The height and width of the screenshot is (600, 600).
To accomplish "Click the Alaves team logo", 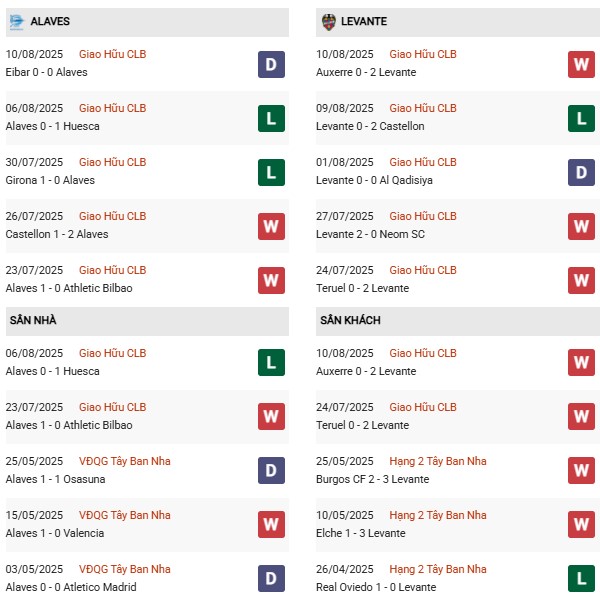I will click(16, 21).
